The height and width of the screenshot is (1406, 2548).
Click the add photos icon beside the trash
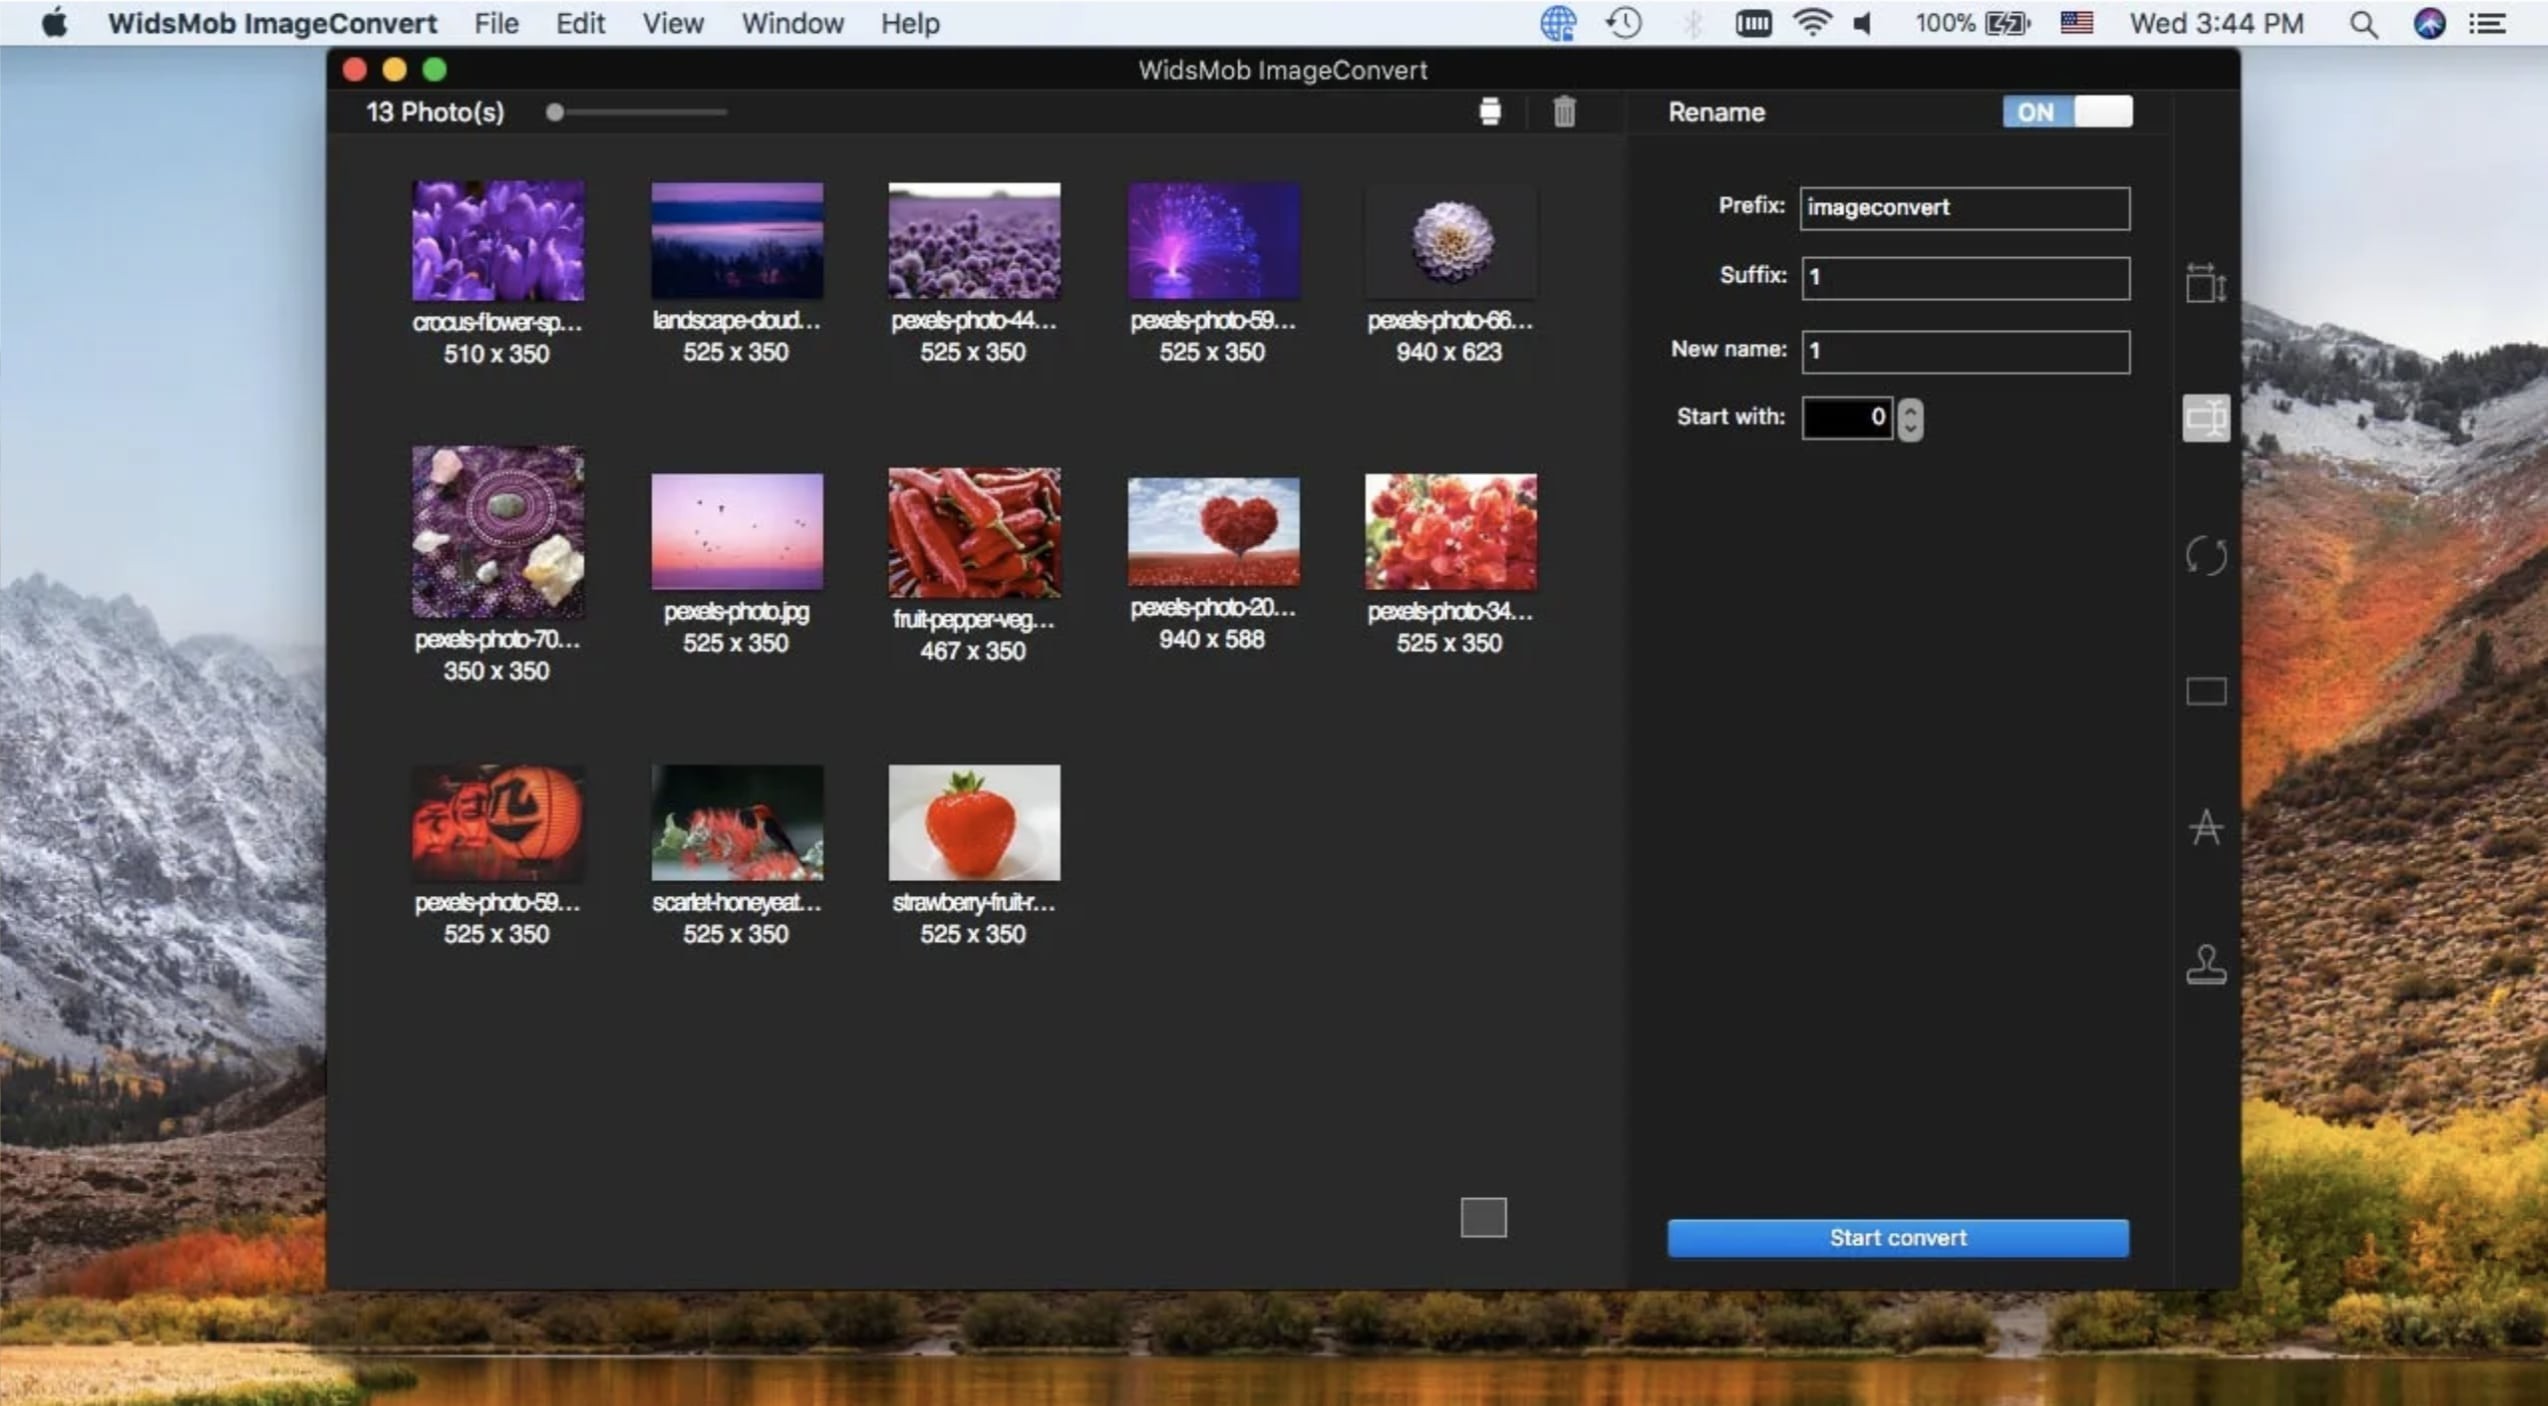[x=1490, y=112]
